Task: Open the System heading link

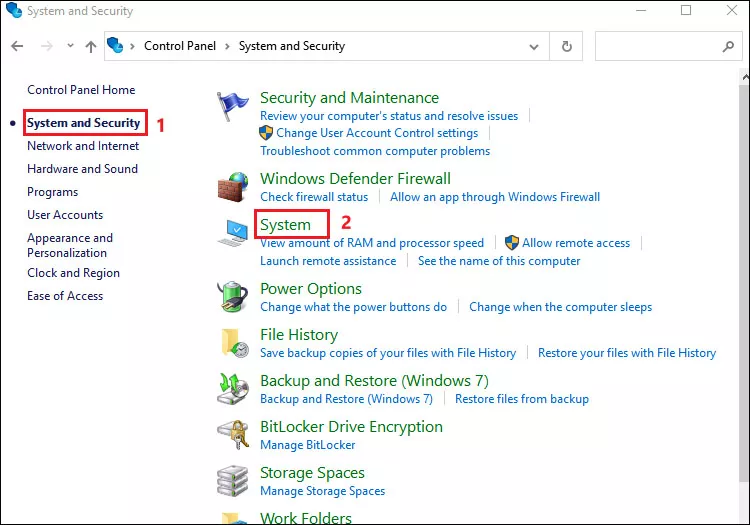Action: 286,225
